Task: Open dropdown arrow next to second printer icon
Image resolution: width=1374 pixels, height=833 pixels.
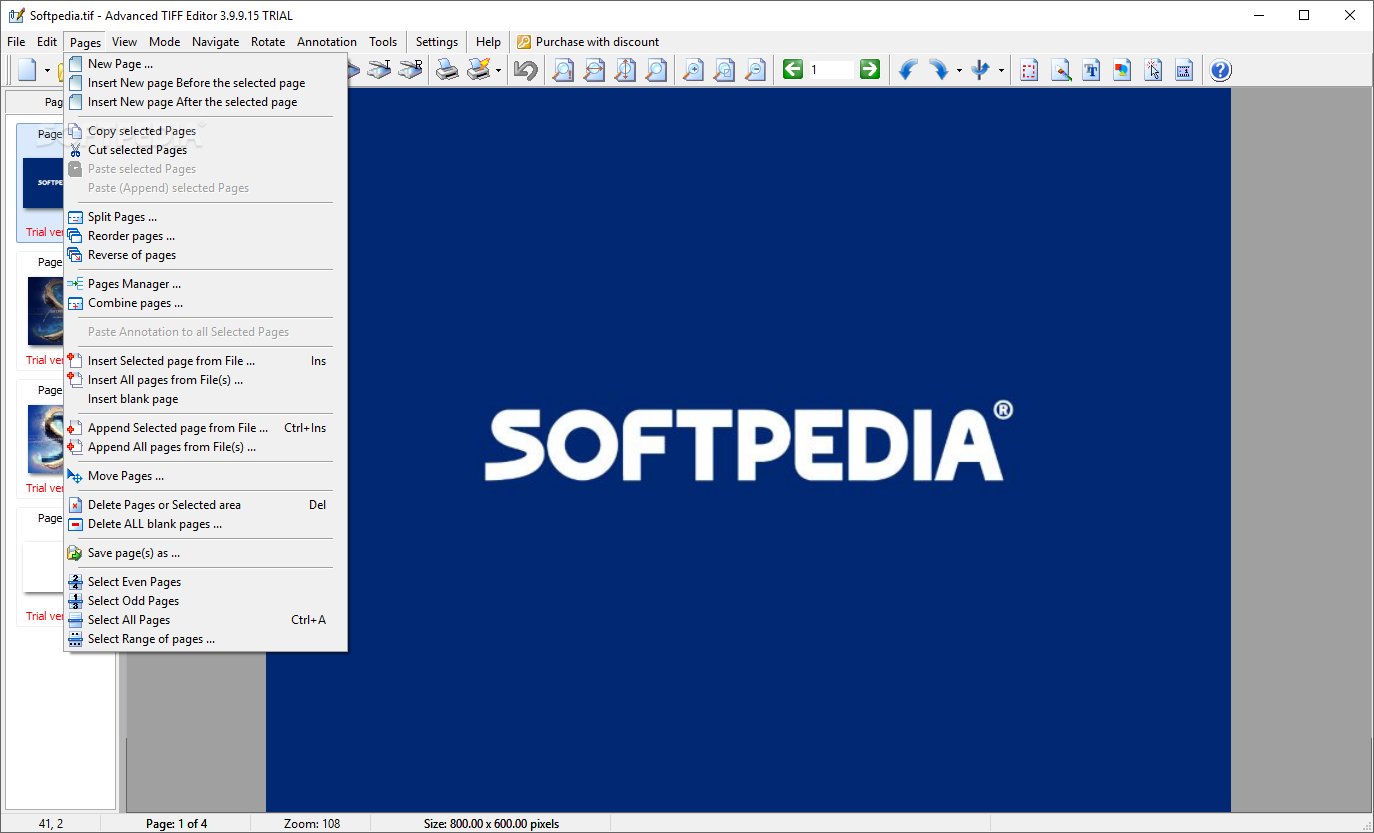Action: 498,71
